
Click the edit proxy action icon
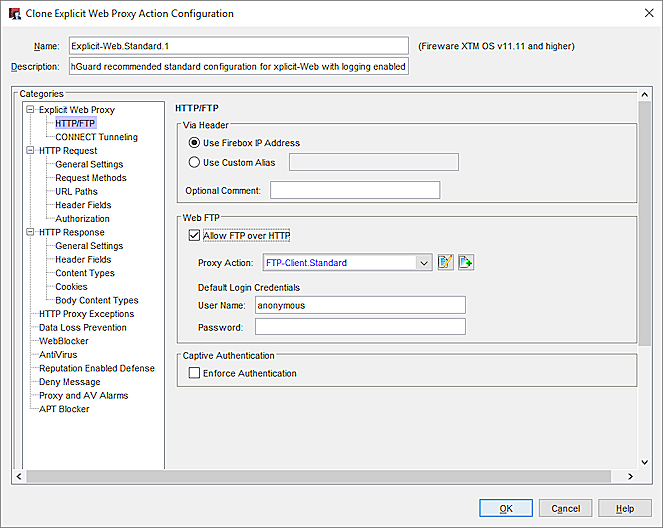pyautogui.click(x=446, y=263)
